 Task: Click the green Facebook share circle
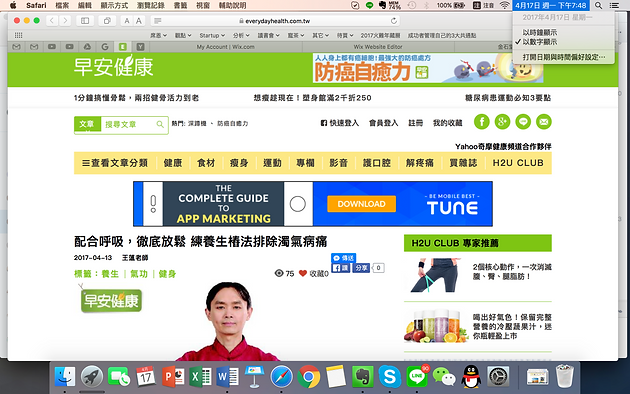(x=482, y=122)
